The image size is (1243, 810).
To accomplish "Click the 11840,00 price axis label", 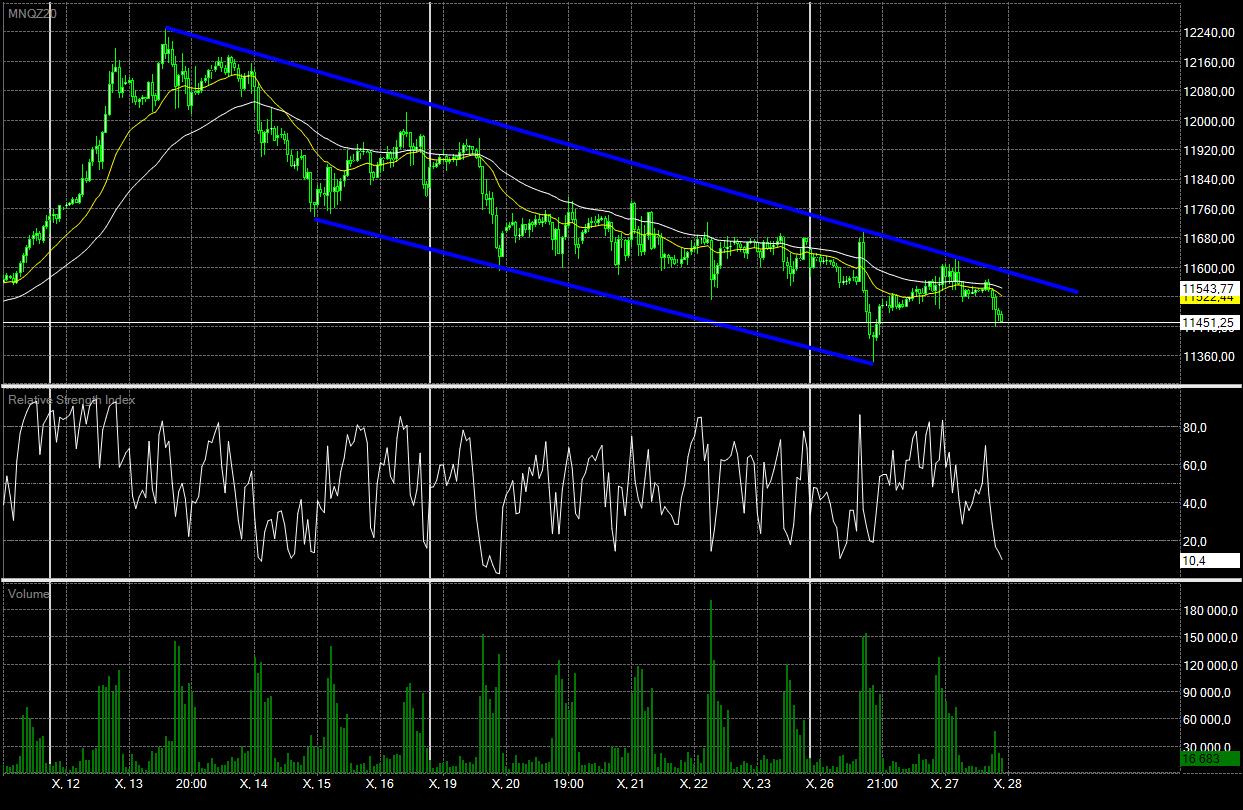I will 1207,180.
